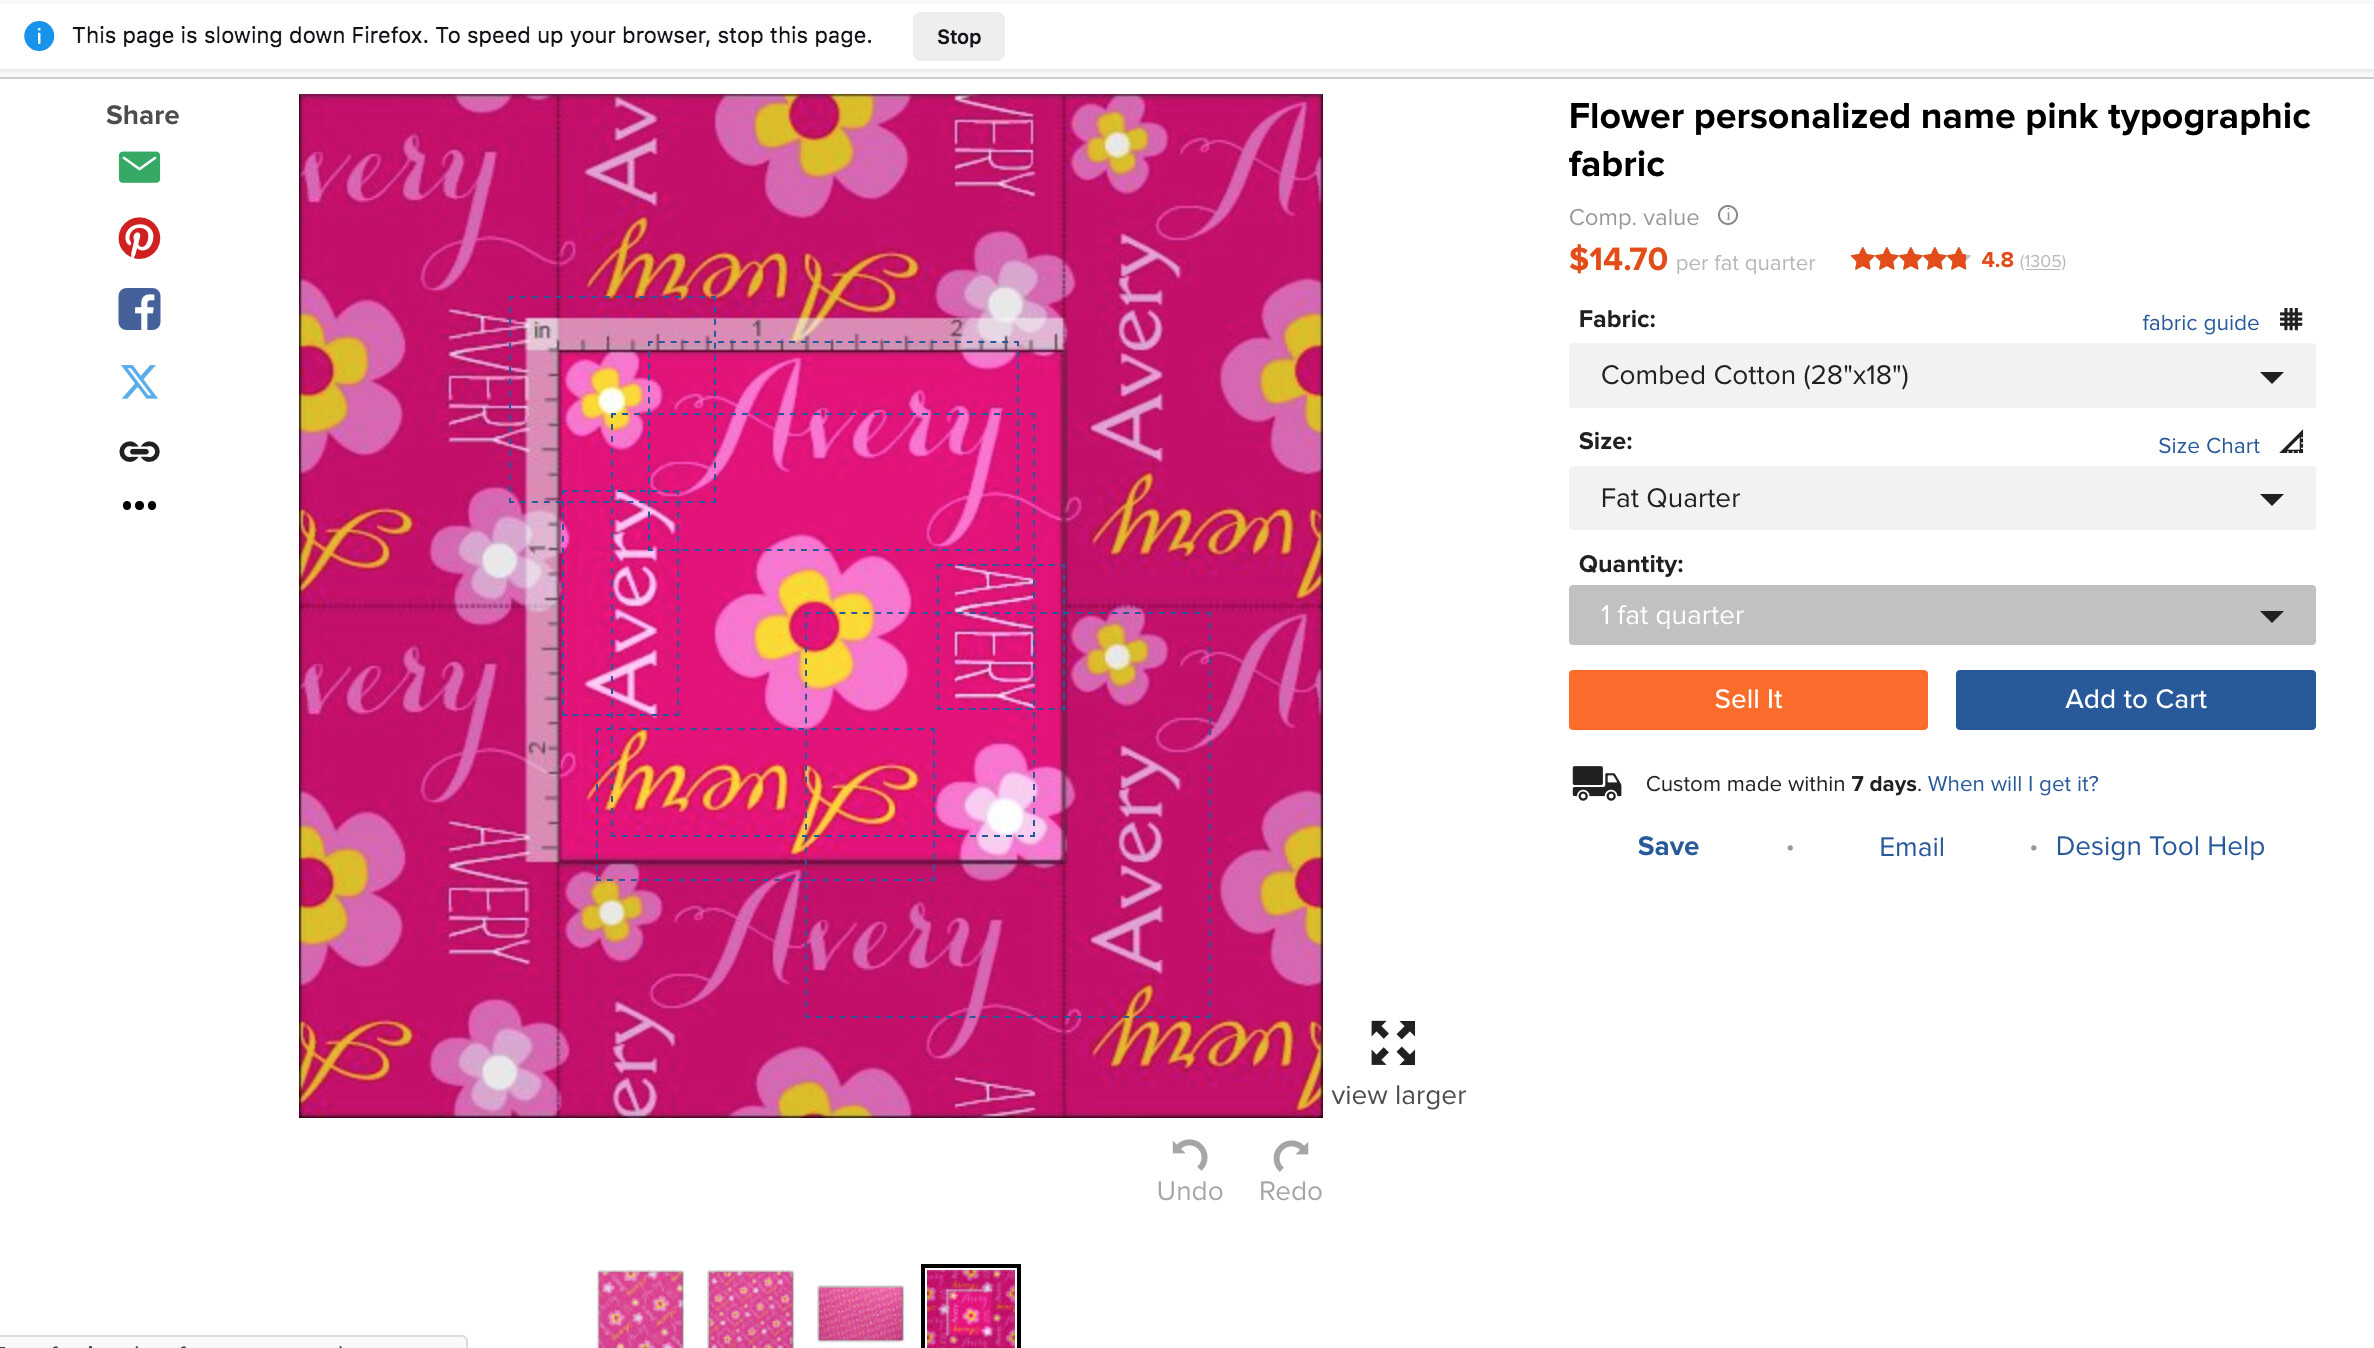
Task: Redo the design change
Action: click(x=1290, y=1172)
